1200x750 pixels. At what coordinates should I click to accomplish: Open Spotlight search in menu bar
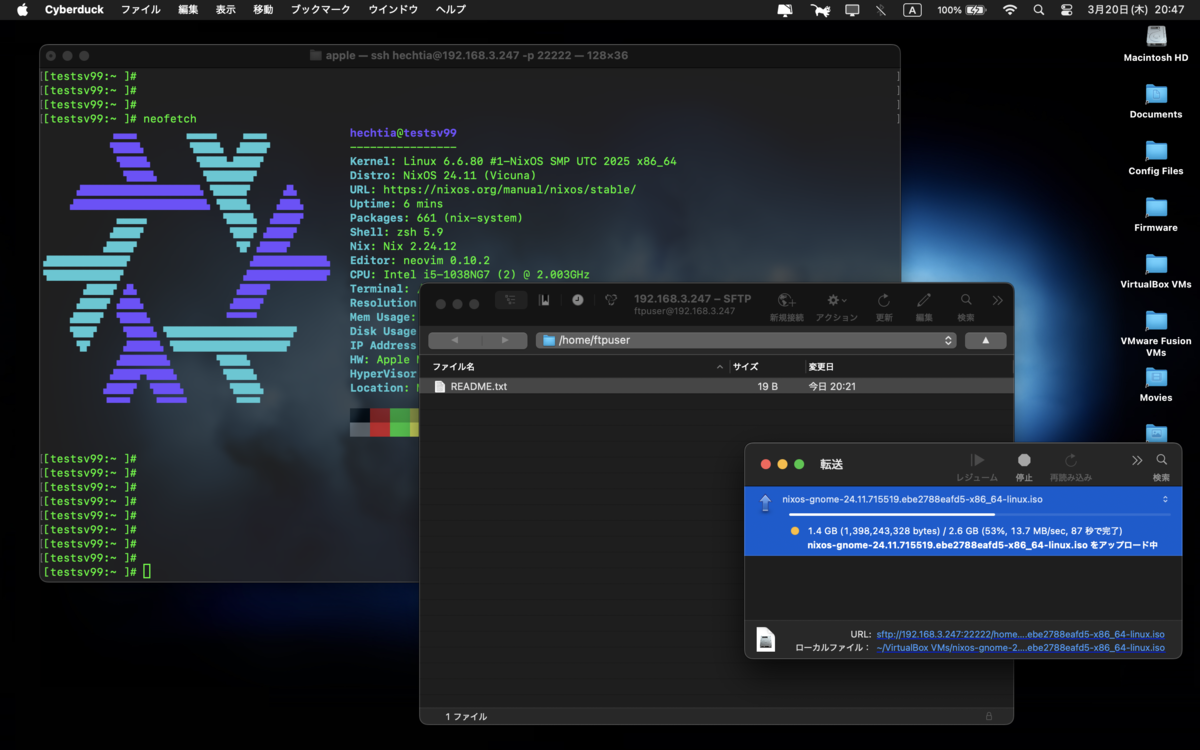click(x=1039, y=9)
